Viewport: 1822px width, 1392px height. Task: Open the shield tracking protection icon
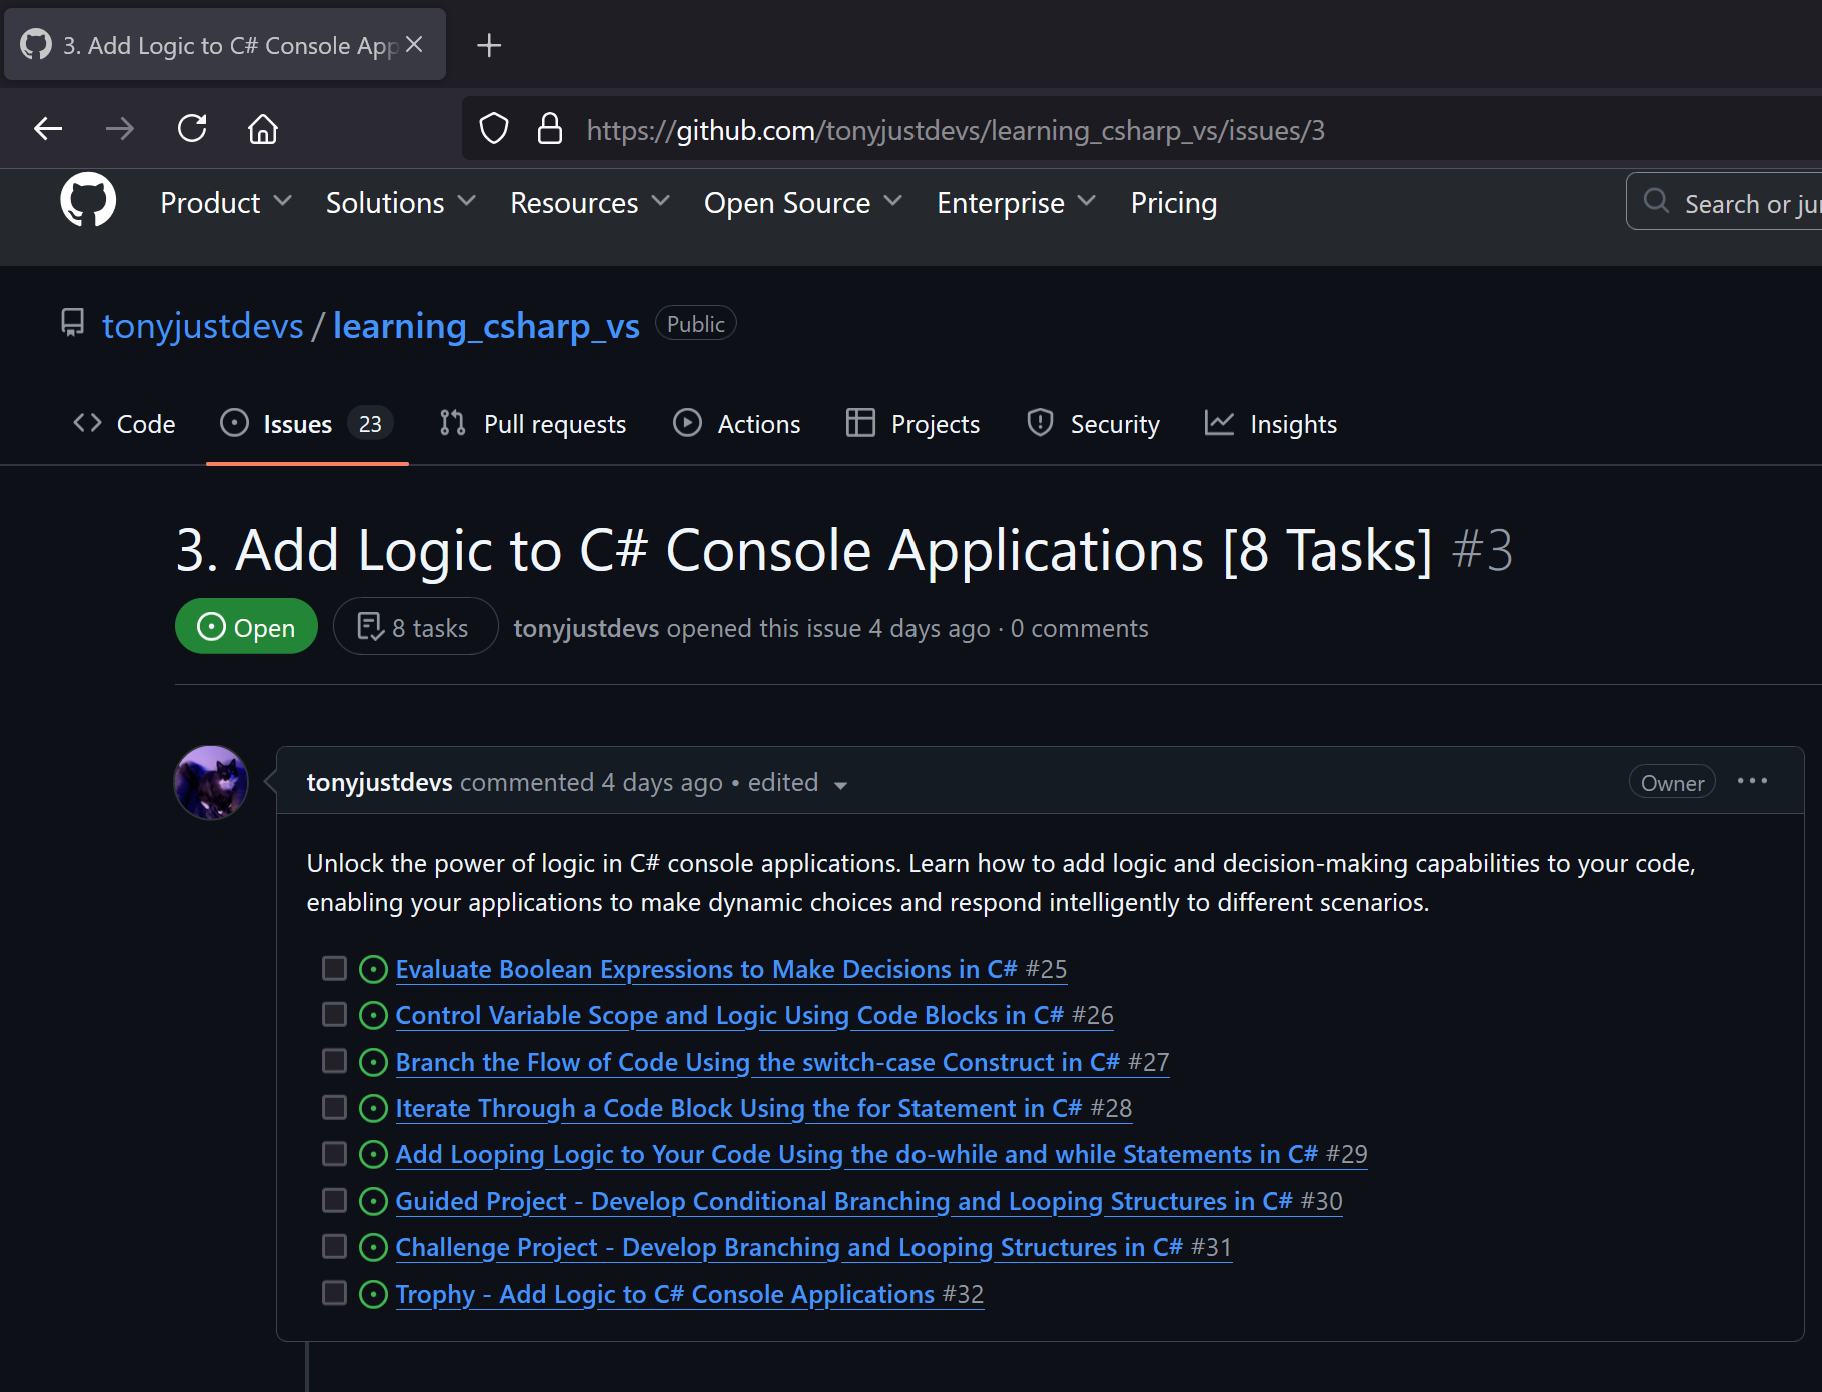click(494, 129)
